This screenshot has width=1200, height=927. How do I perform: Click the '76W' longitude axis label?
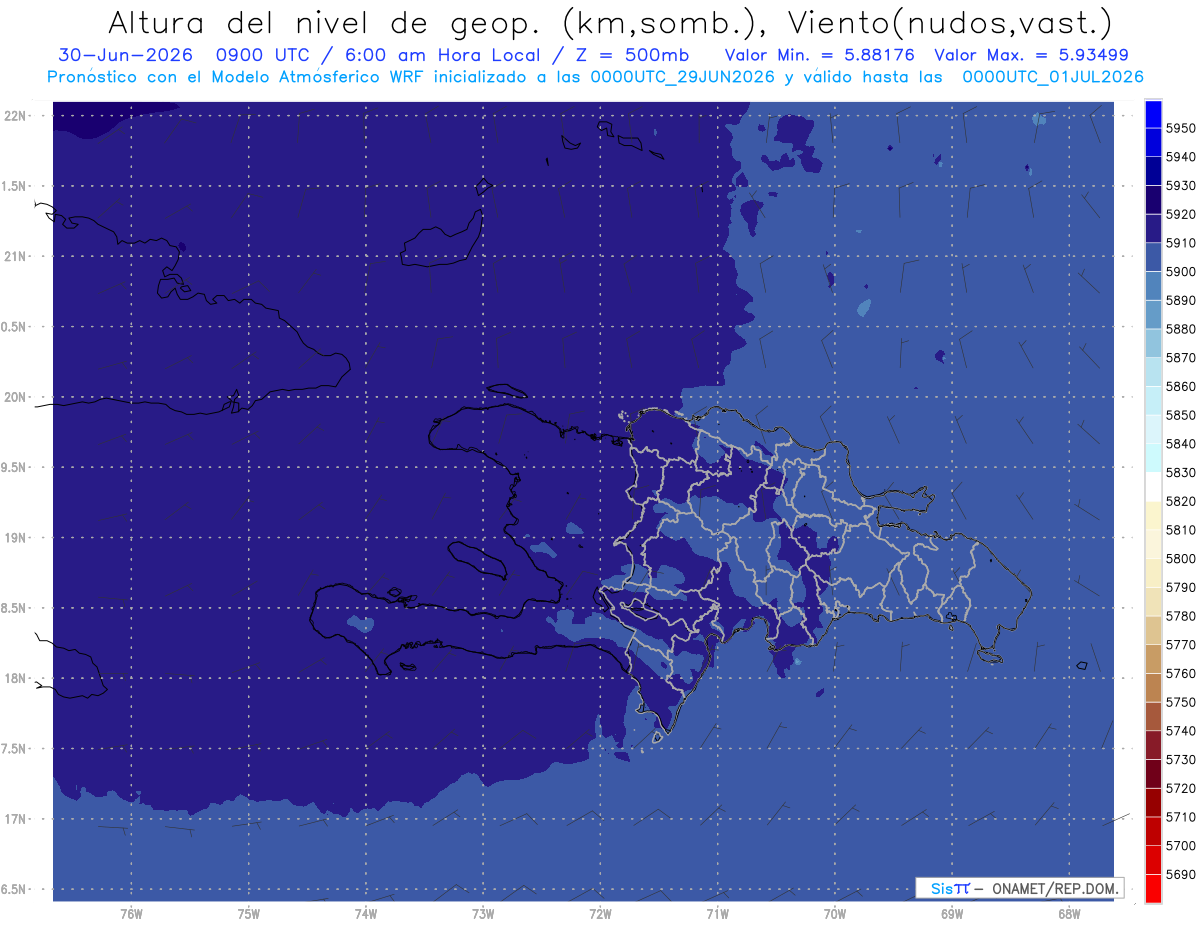(x=131, y=914)
